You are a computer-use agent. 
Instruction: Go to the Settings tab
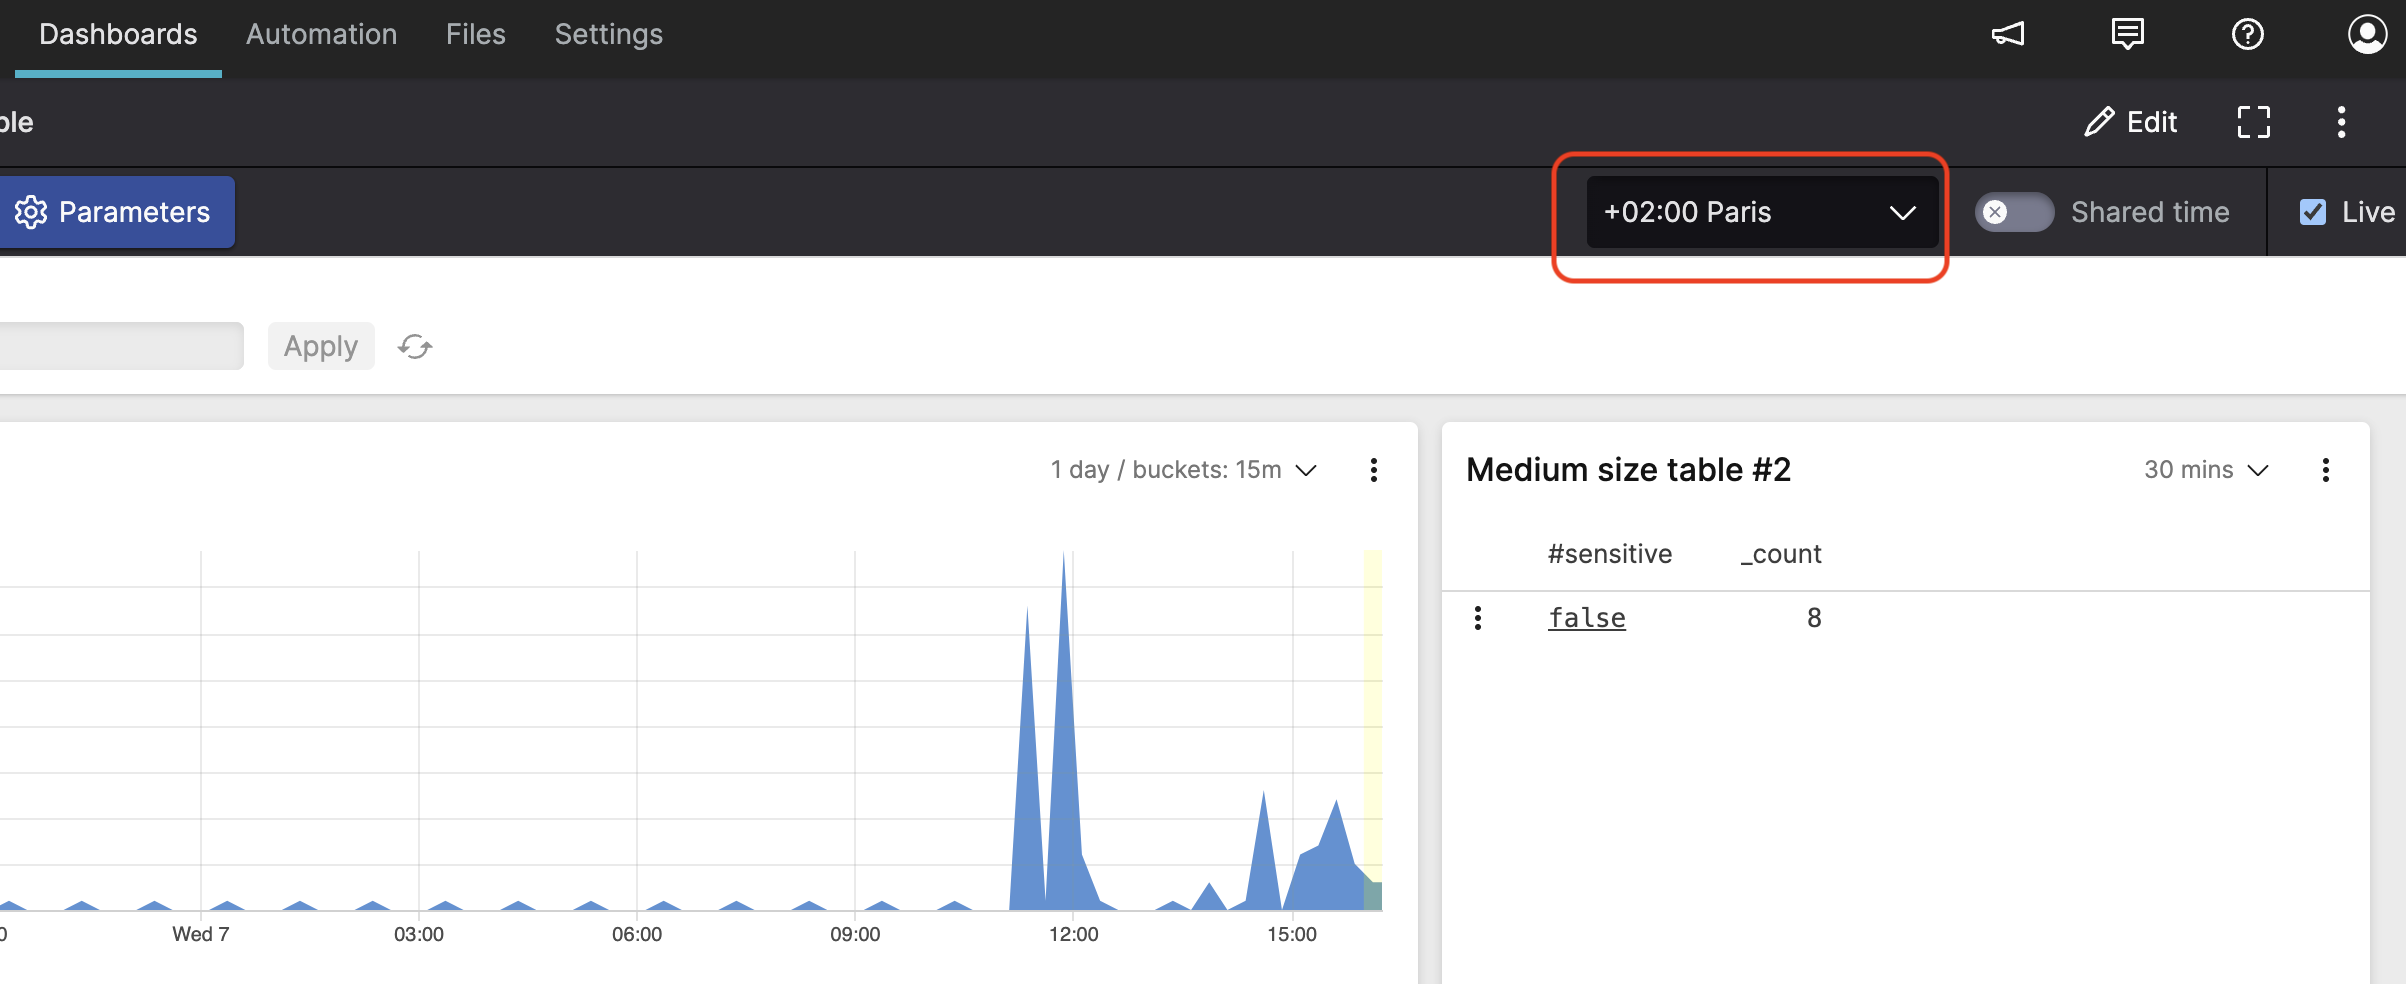pos(608,34)
